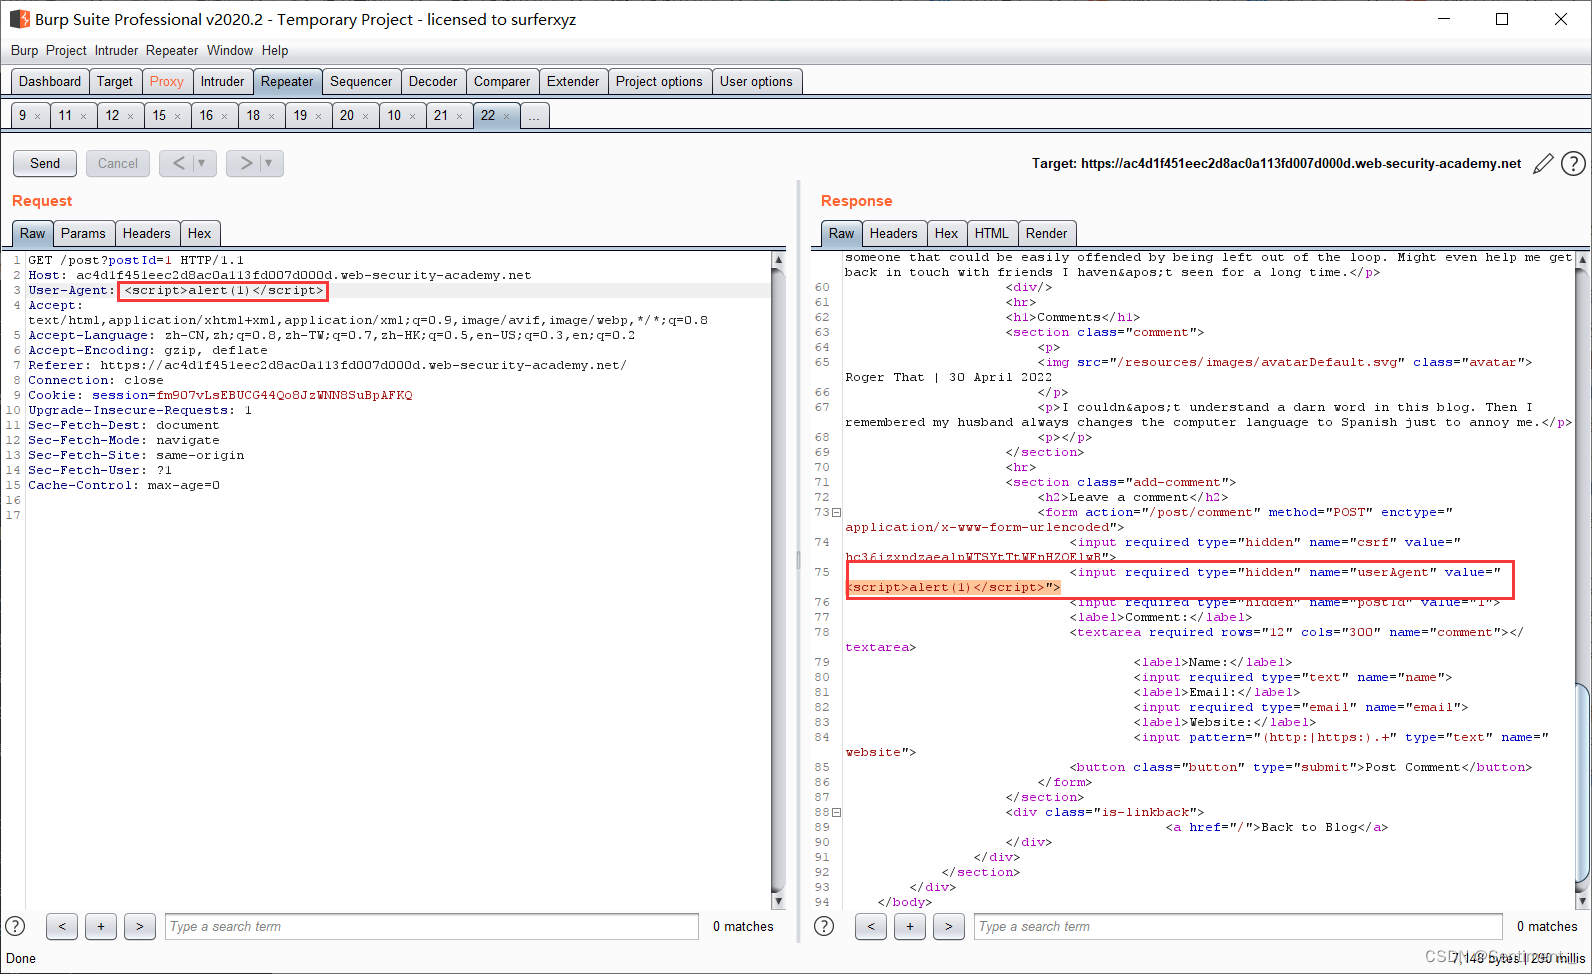Image resolution: width=1592 pixels, height=974 pixels.
Task: Close Repeater tab 12
Action: coord(130,117)
